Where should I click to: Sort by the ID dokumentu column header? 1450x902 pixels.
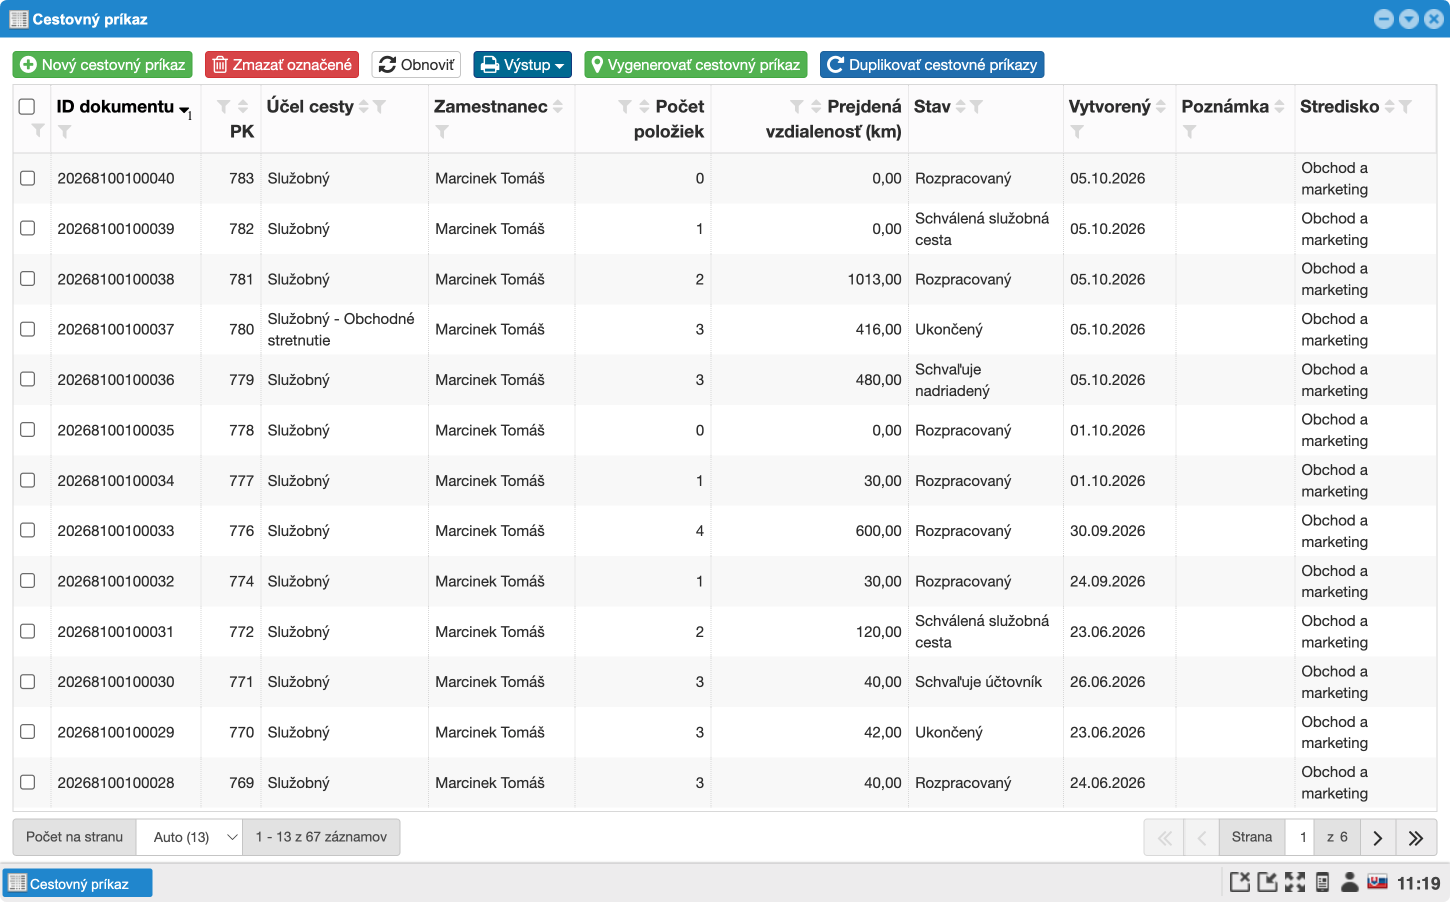tap(115, 106)
